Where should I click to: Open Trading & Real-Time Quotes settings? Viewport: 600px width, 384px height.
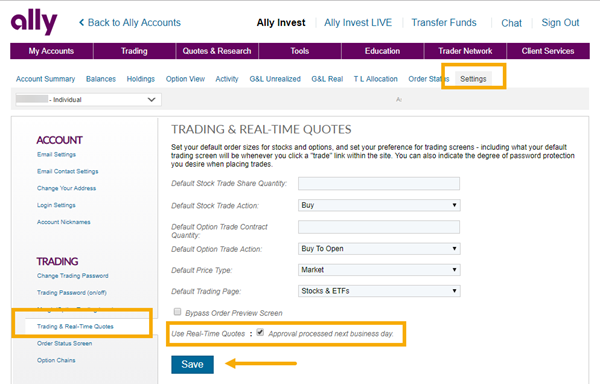tap(75, 326)
